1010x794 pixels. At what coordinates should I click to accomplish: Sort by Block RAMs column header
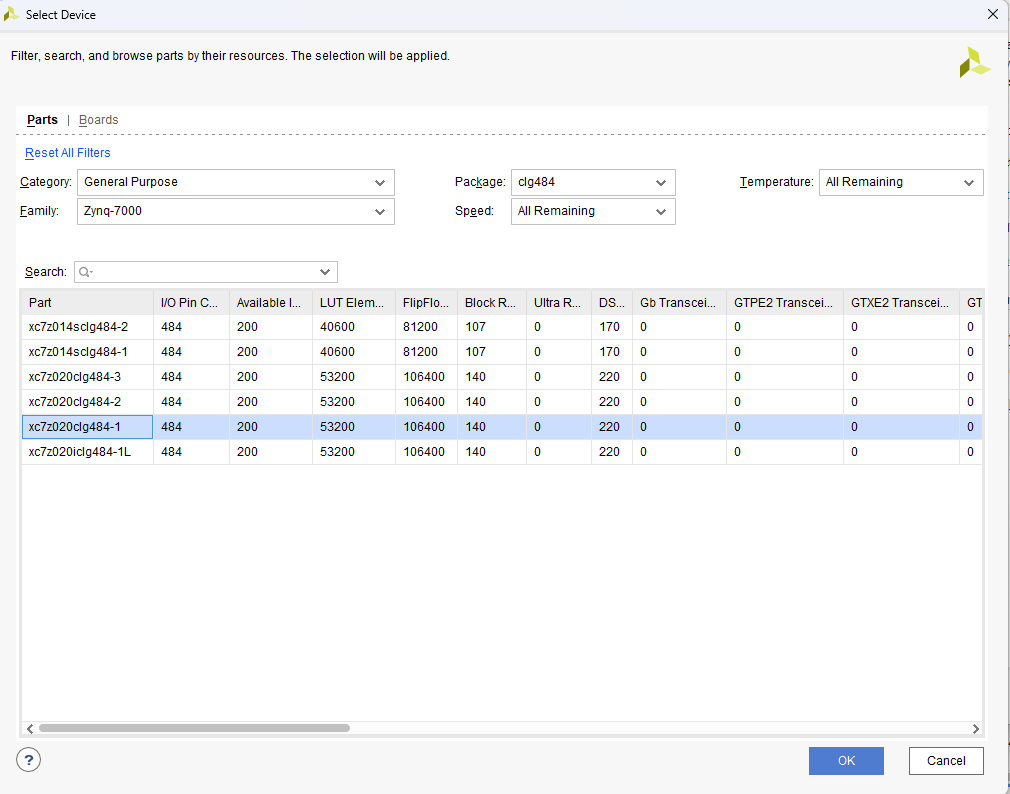click(492, 303)
